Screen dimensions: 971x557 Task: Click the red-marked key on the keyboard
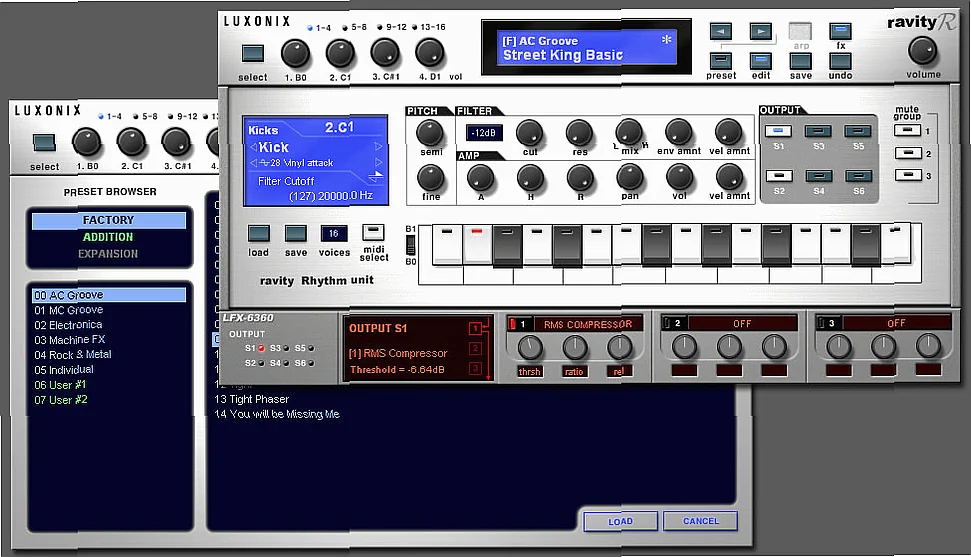(477, 243)
